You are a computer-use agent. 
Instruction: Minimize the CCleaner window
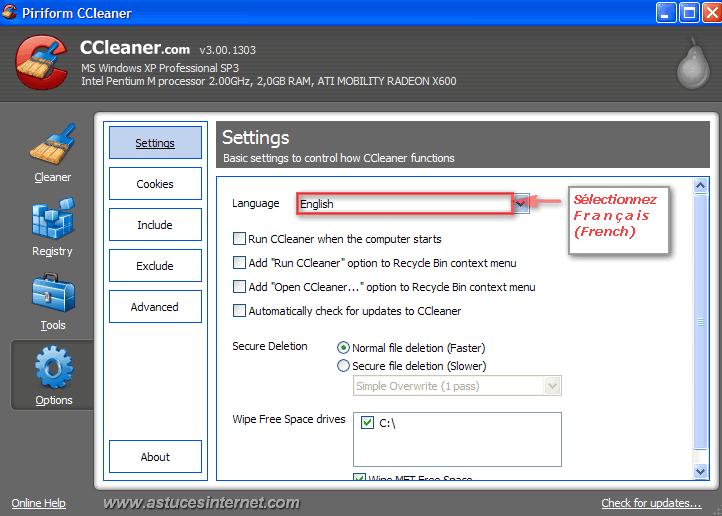[x=665, y=12]
